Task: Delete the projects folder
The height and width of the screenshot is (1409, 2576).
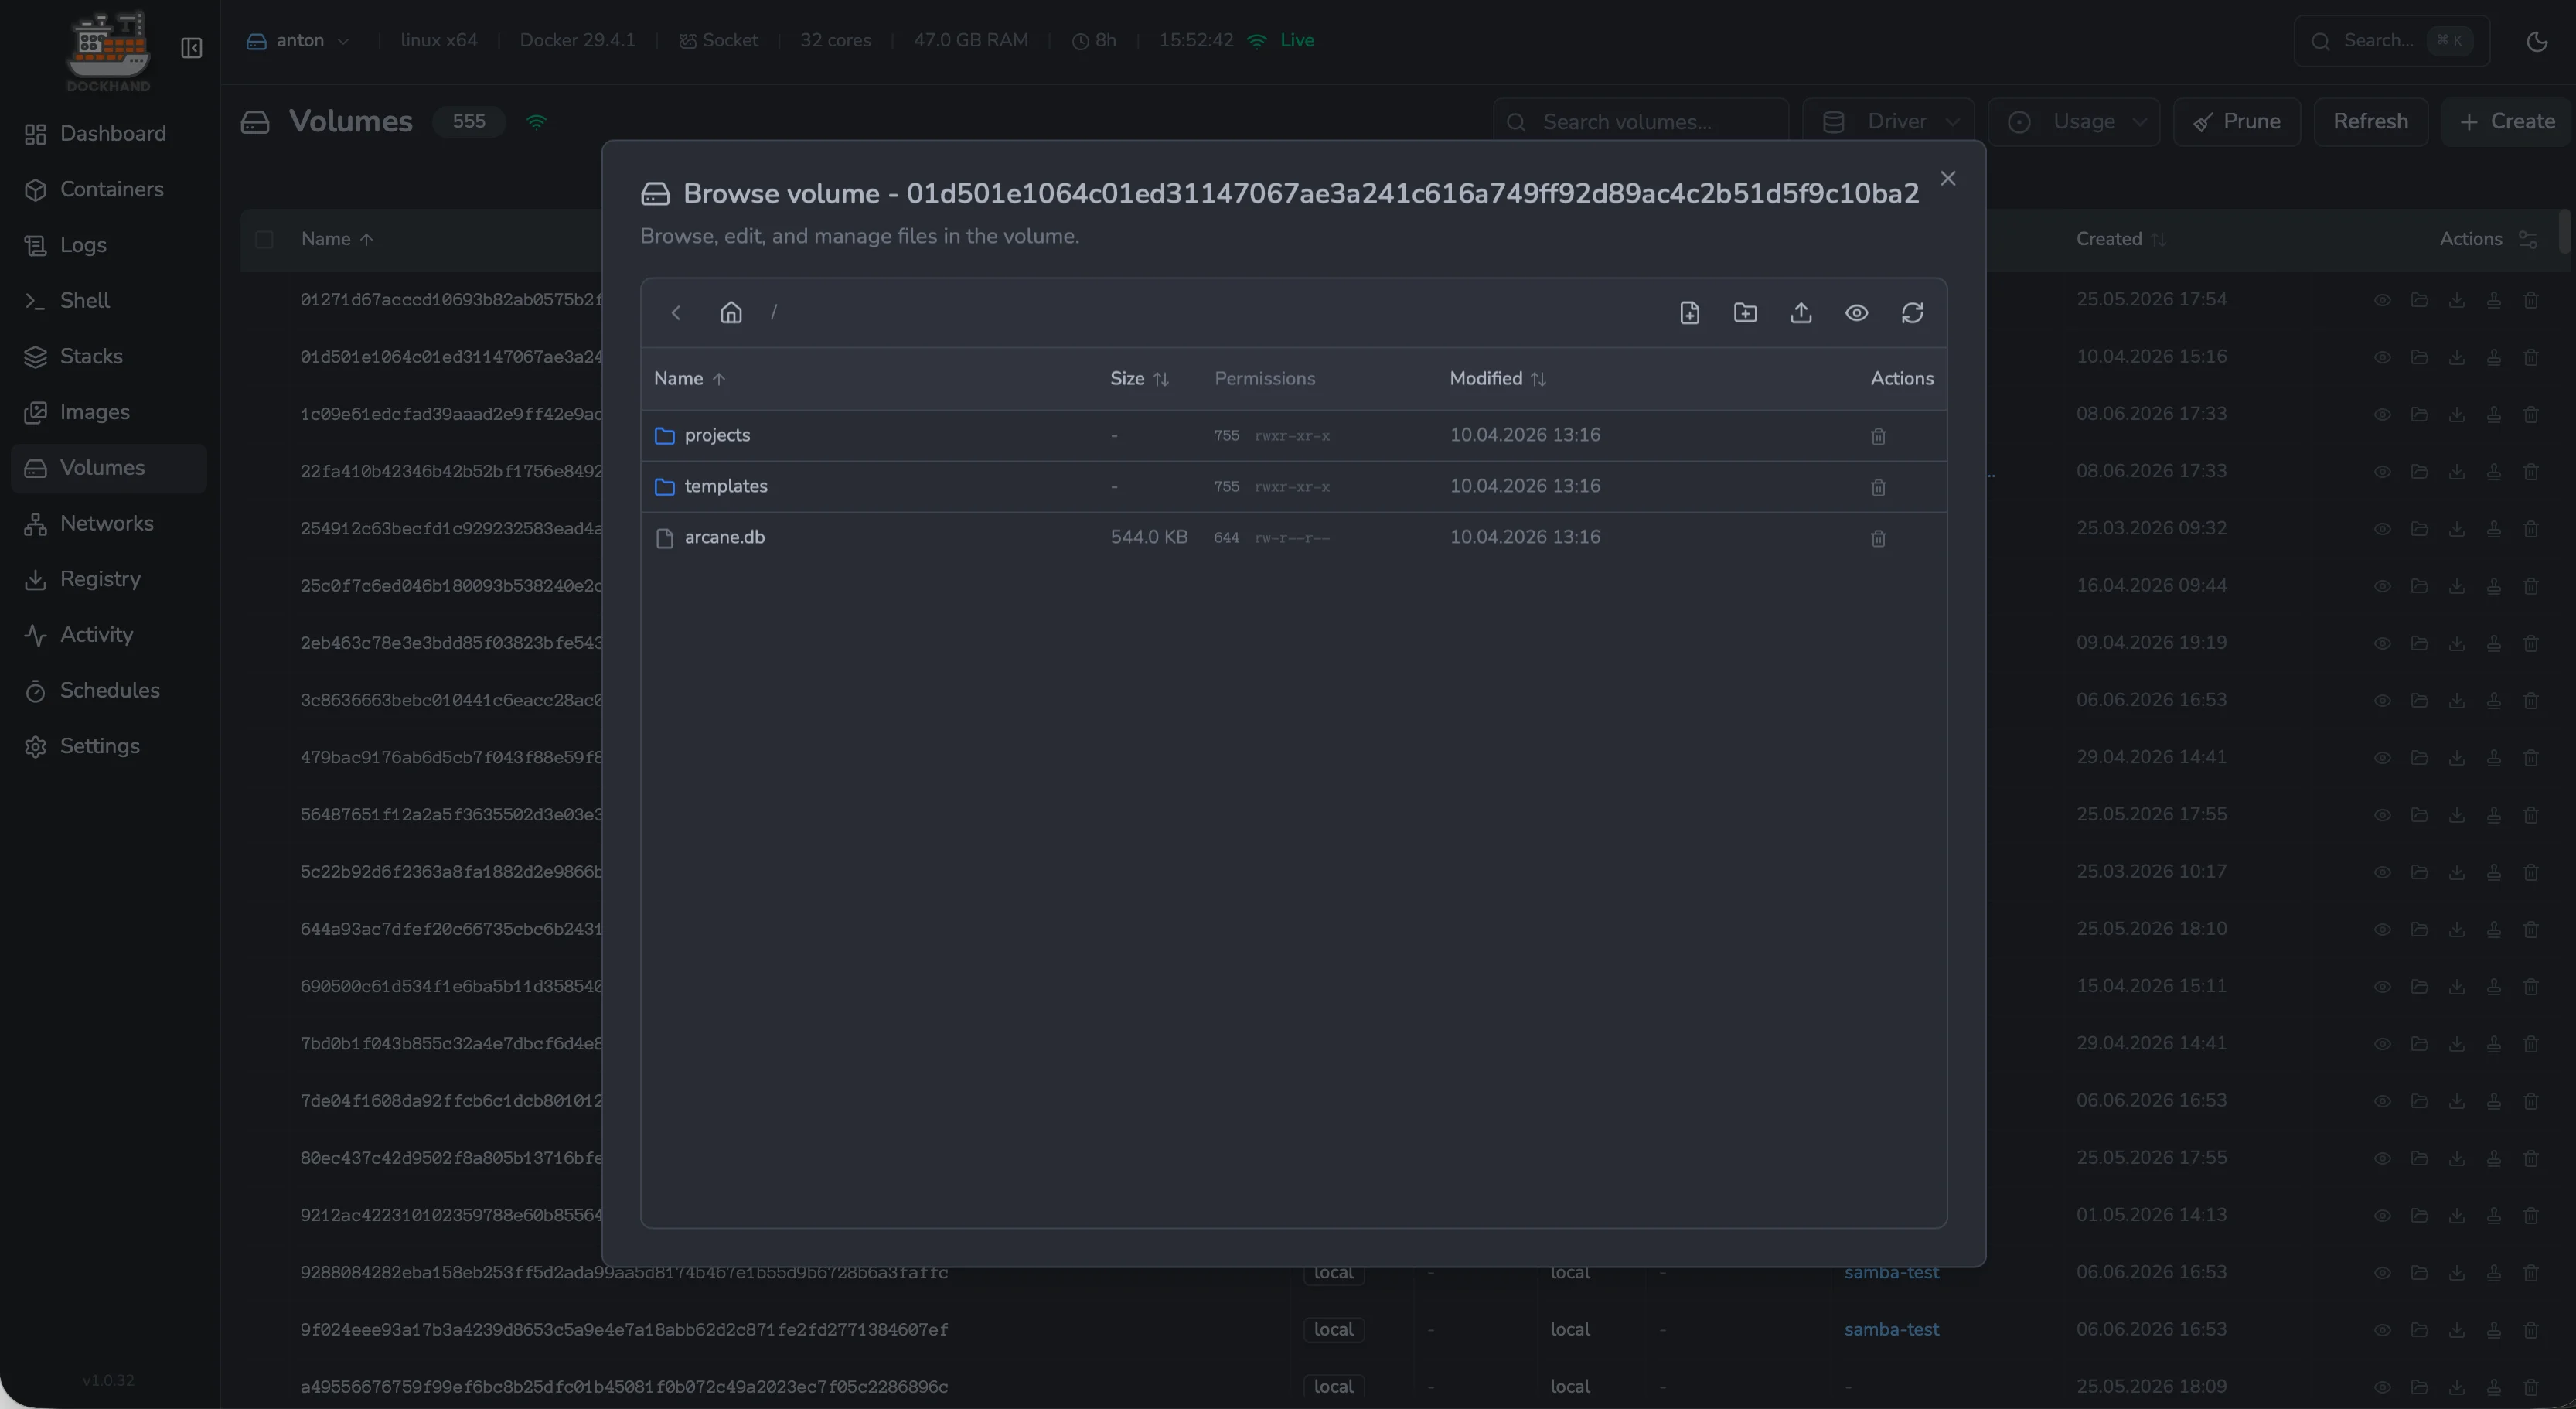Action: 1878,436
